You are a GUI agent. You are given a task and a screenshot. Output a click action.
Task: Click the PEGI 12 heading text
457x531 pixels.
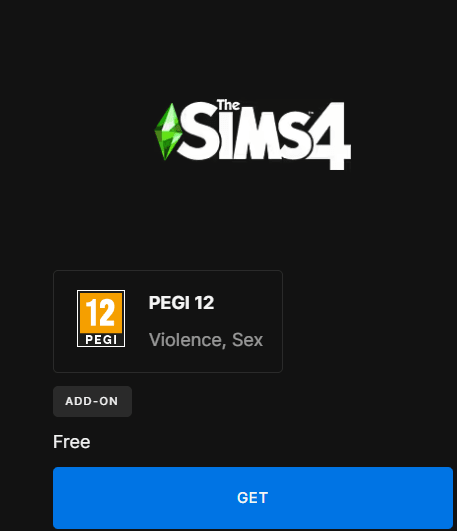point(181,302)
